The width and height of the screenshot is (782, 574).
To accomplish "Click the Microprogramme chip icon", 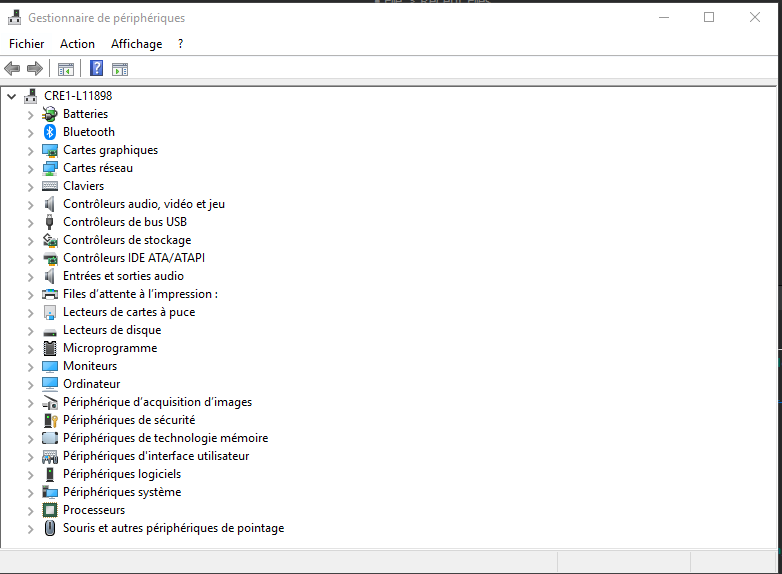I will 50,348.
